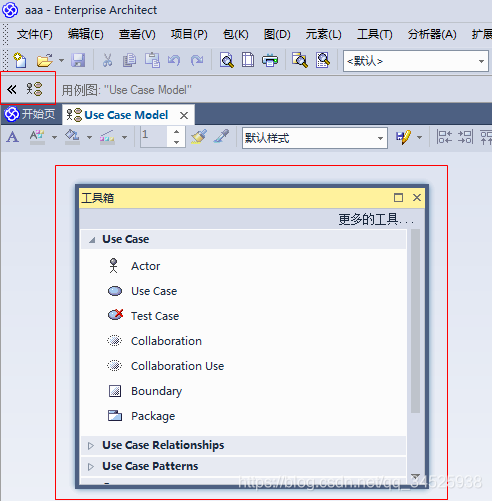Open the <默认> layout combo box
This screenshot has width=492, height=501.
click(416, 61)
